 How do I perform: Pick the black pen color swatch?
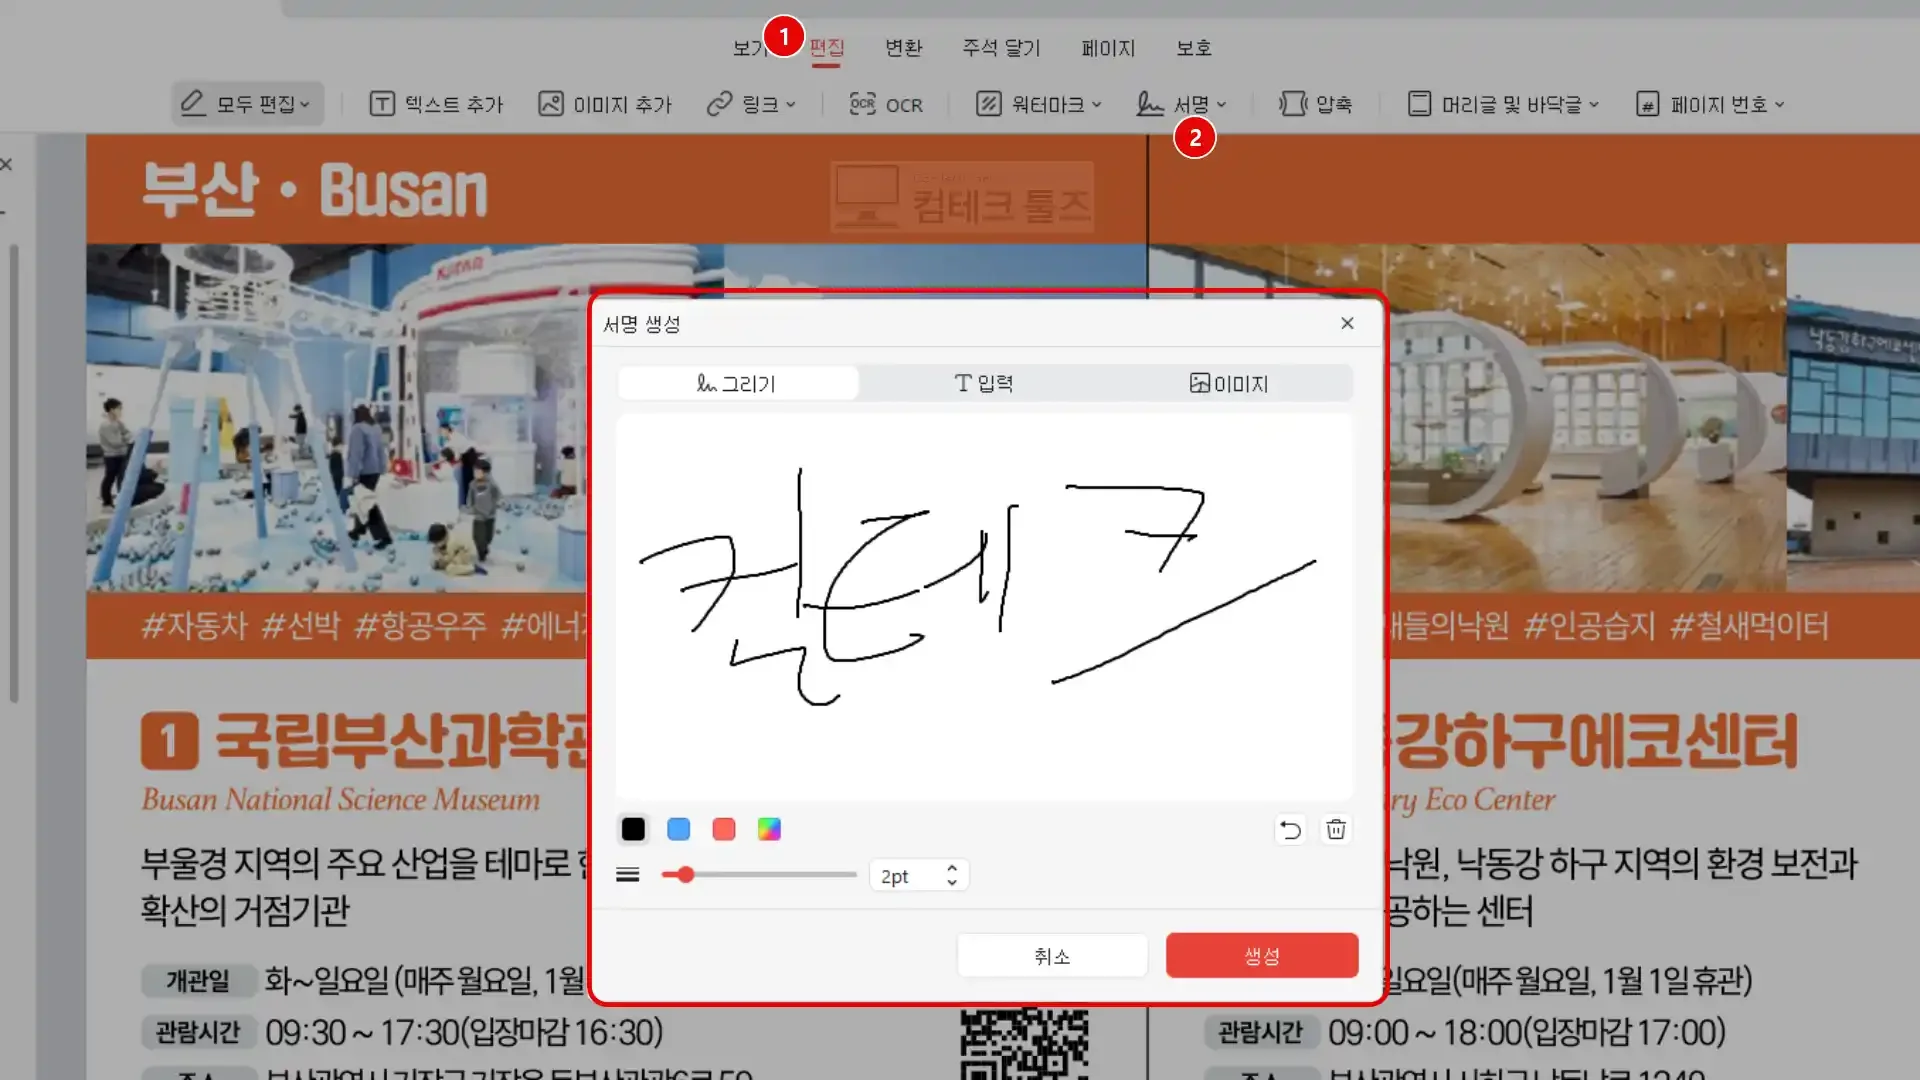point(633,829)
